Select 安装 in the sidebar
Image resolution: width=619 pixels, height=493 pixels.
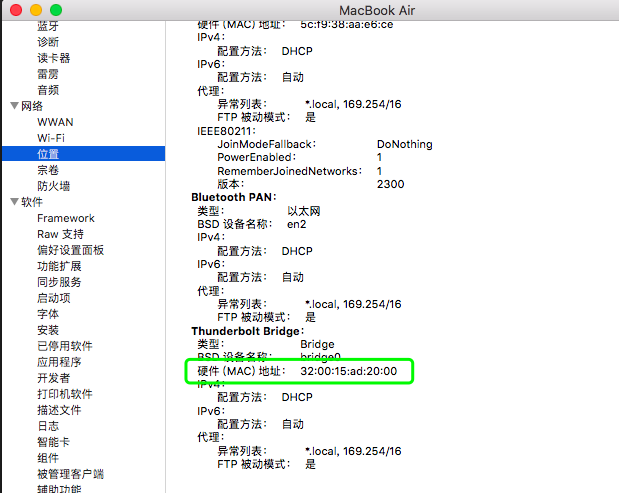click(48, 330)
